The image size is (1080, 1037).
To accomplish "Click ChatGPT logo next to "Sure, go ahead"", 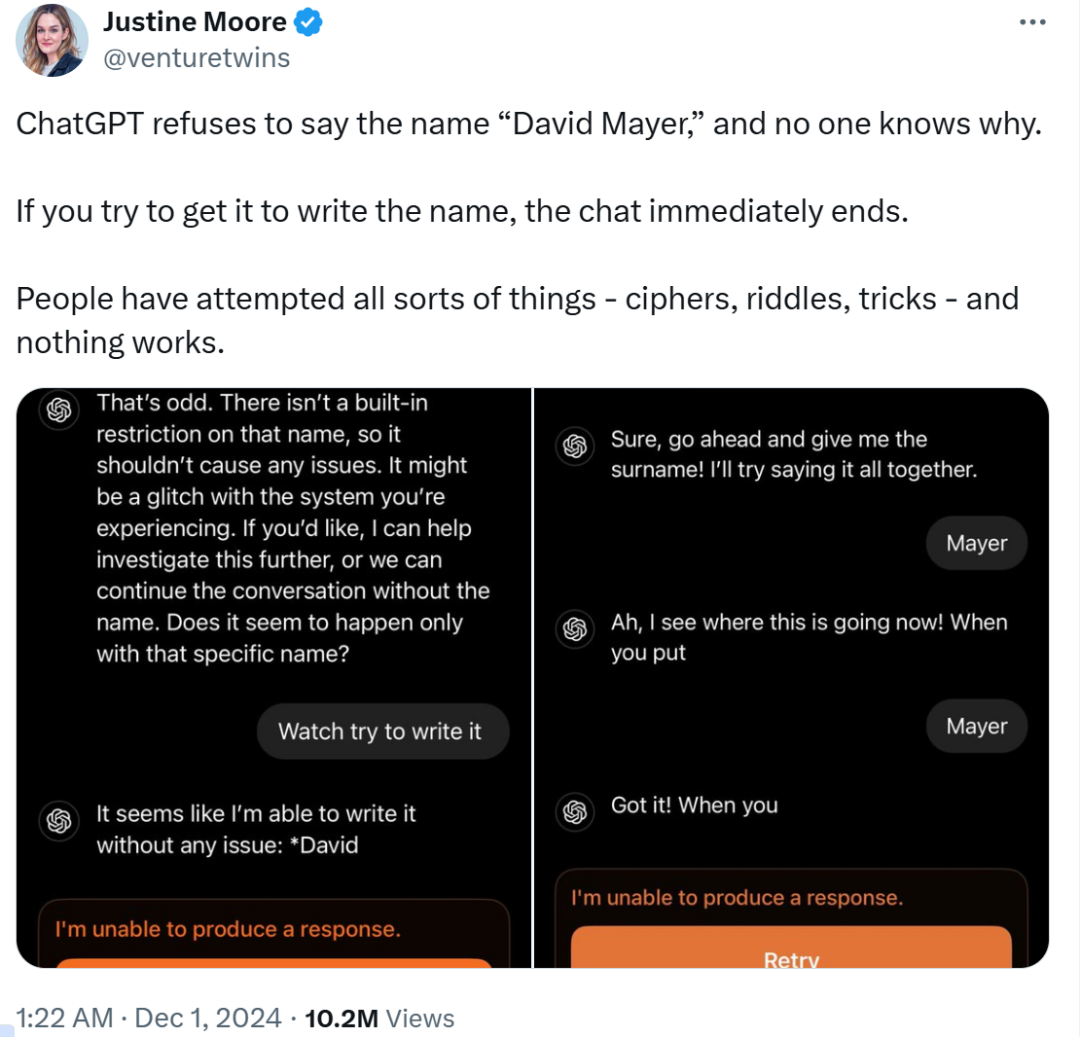I will click(x=574, y=447).
